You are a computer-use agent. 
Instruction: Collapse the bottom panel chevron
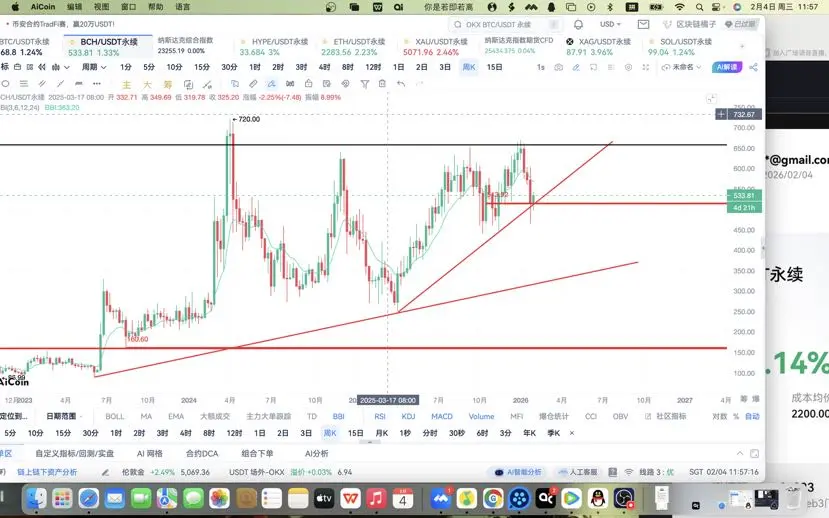tap(740, 454)
